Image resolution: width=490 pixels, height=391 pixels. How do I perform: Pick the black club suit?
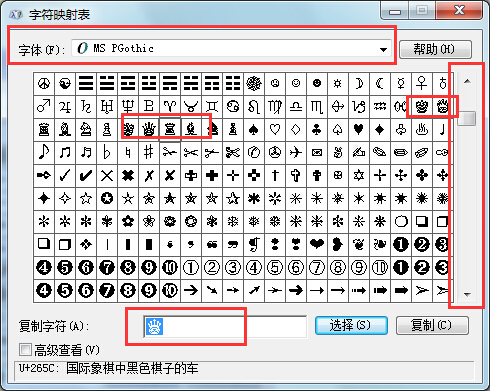click(x=317, y=129)
